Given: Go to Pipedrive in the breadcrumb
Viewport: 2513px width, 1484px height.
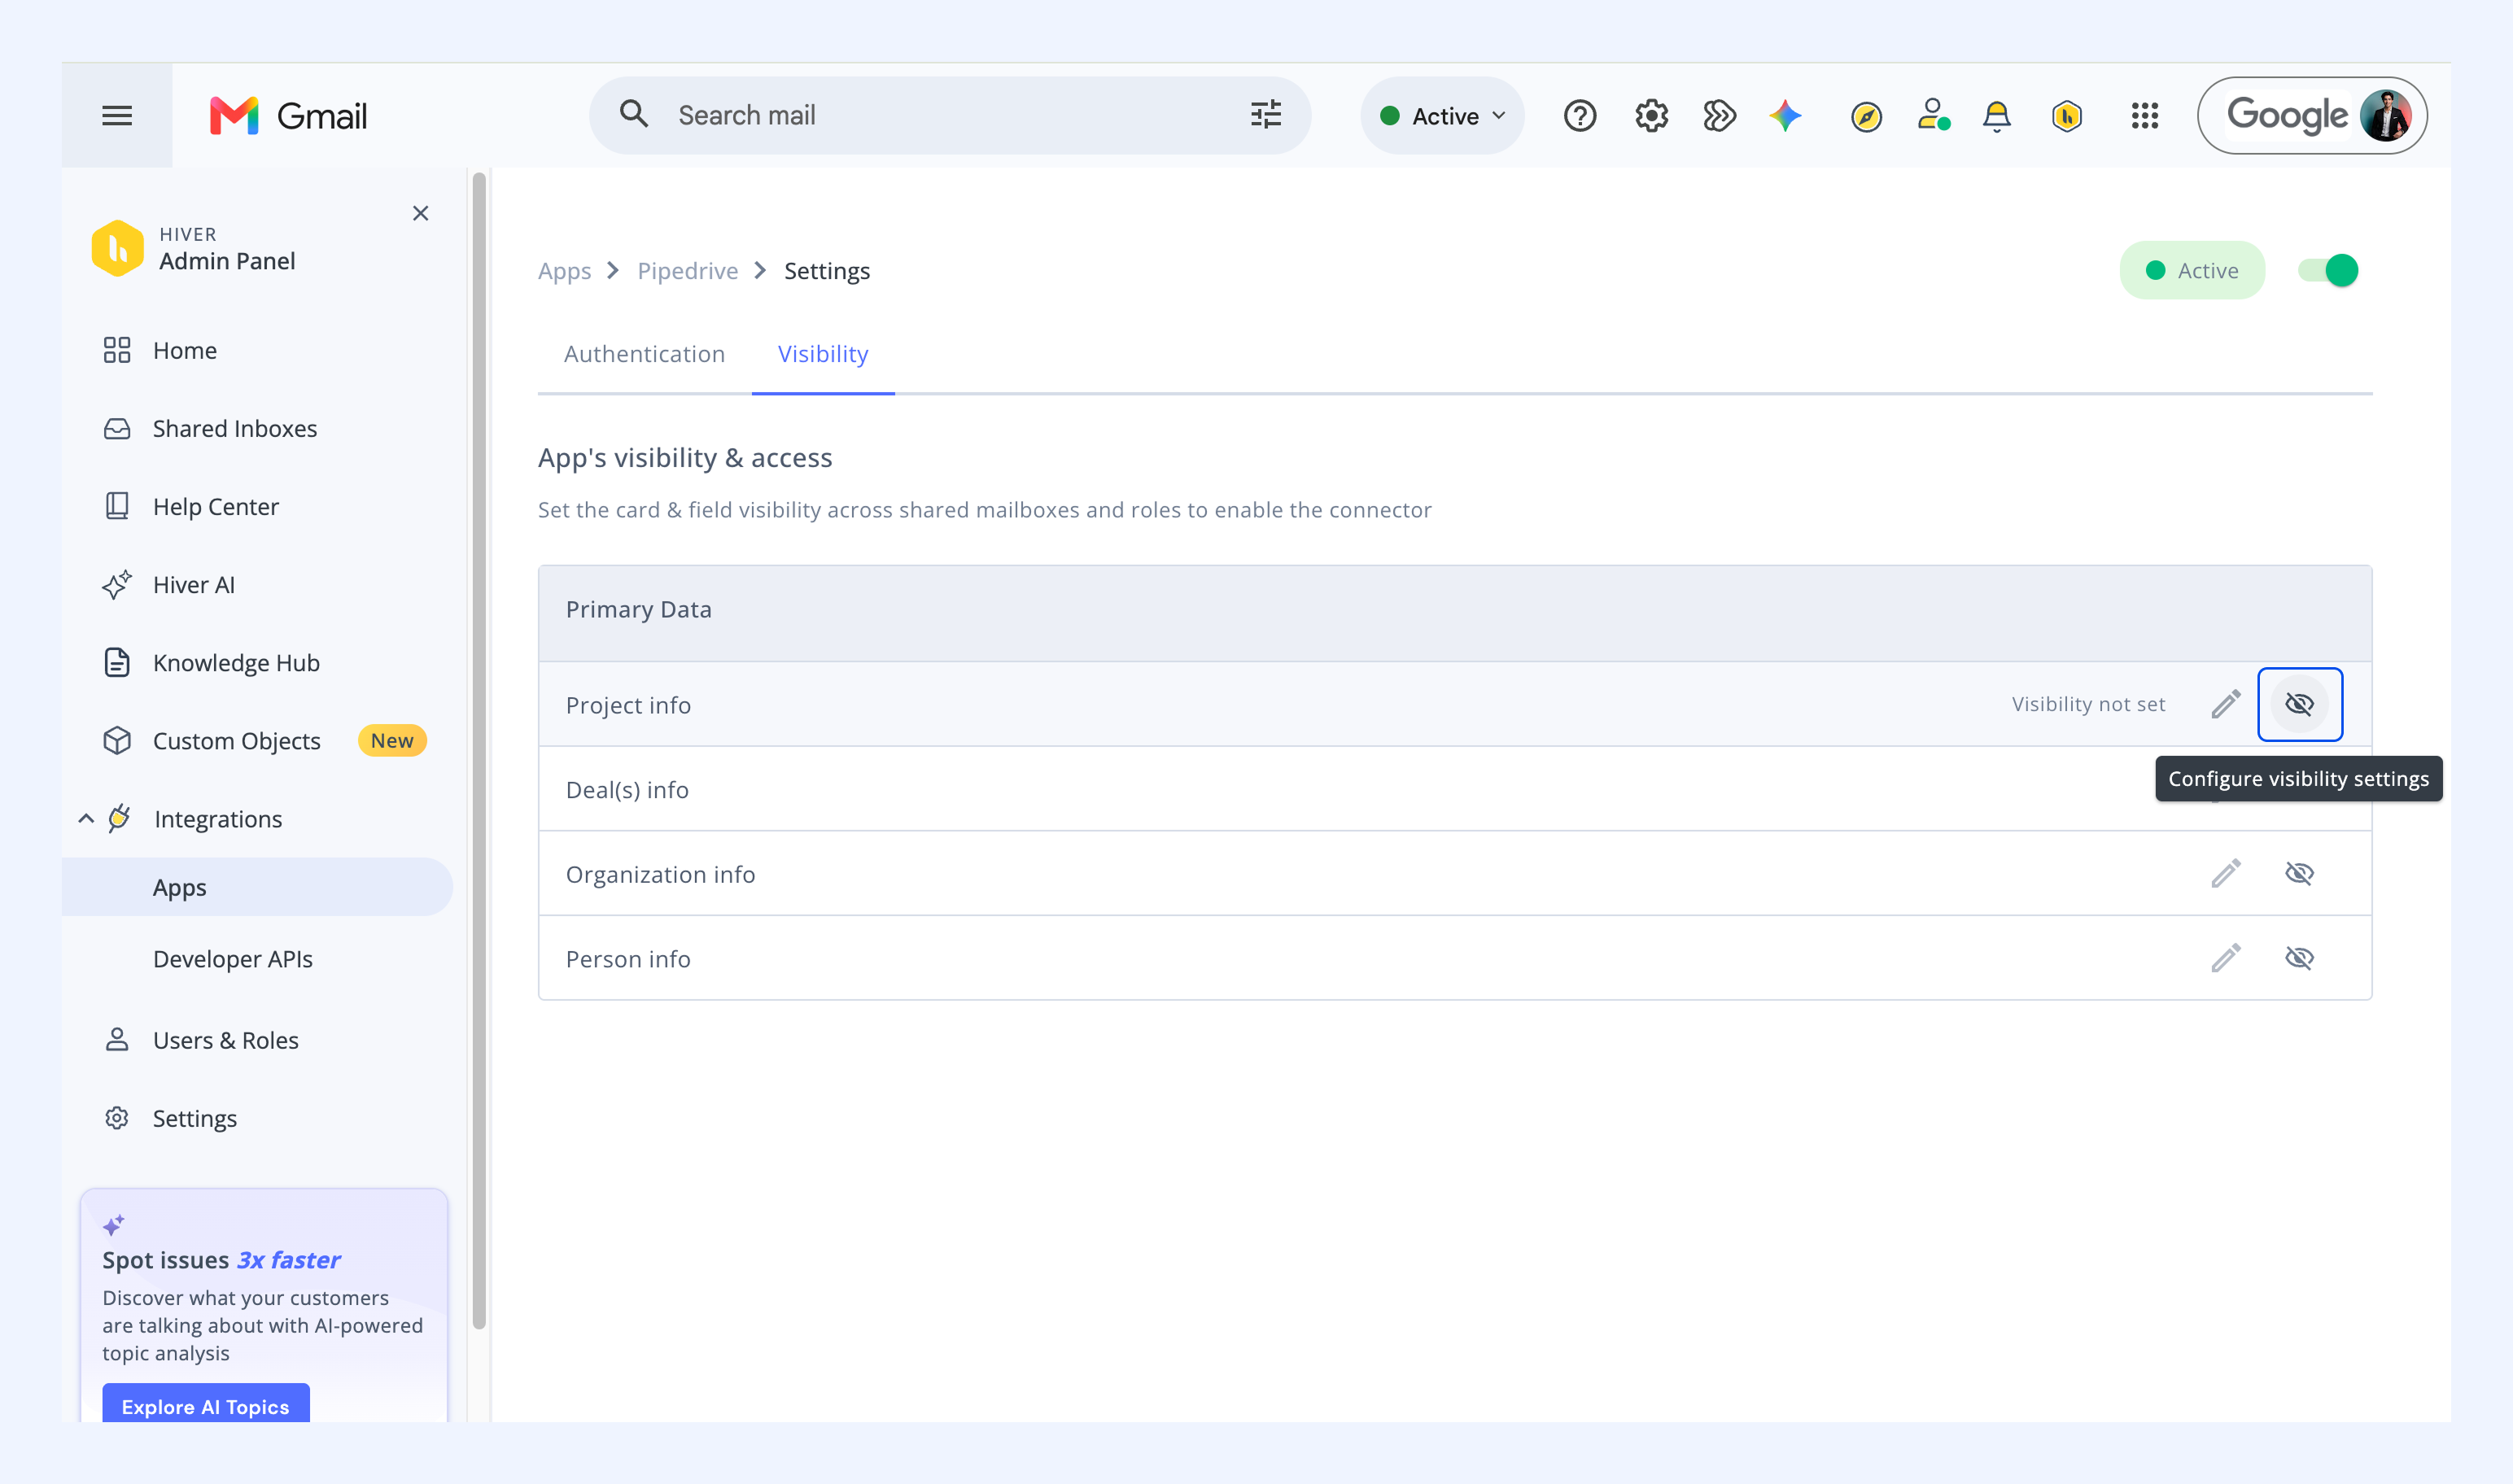Looking at the screenshot, I should 687,271.
